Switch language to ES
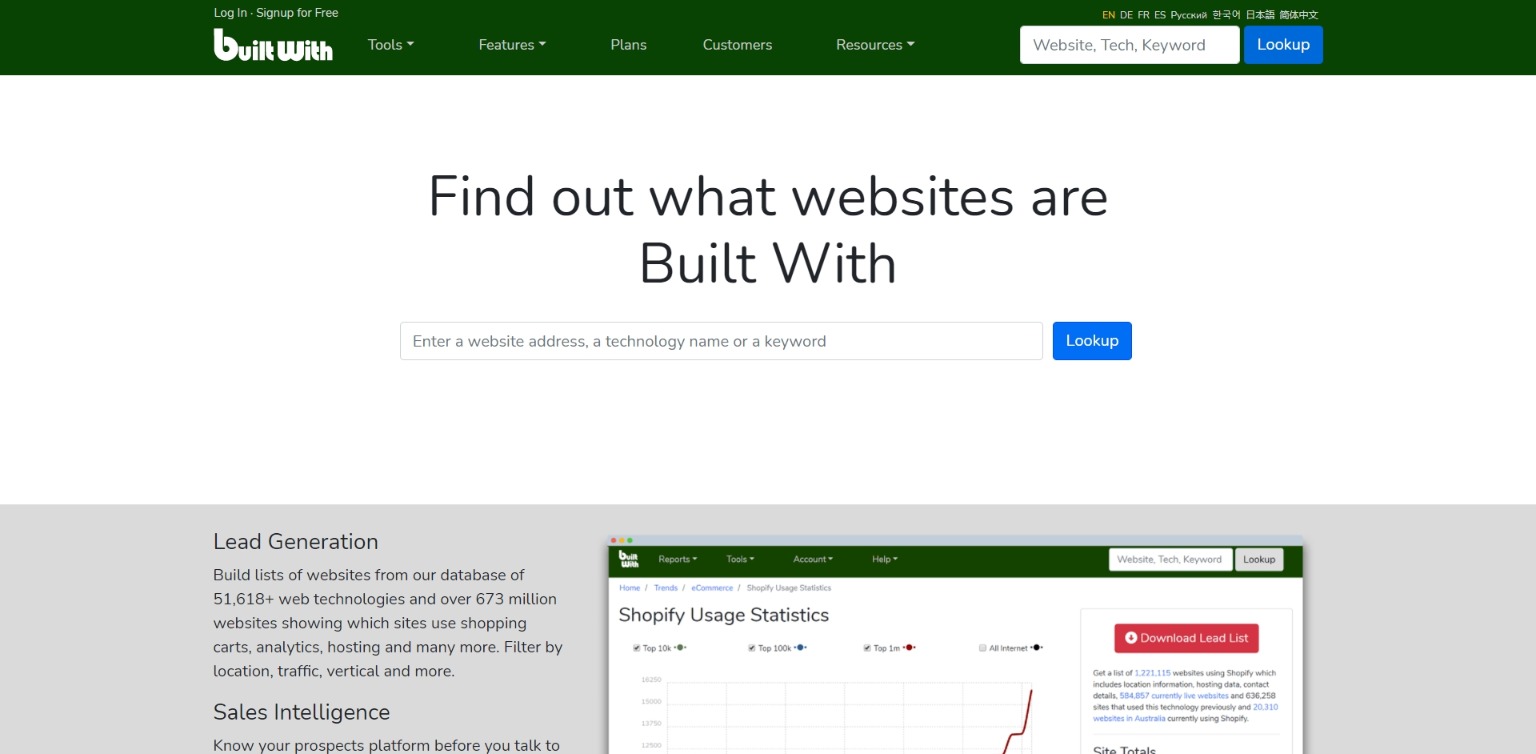This screenshot has width=1536, height=754. [x=1160, y=15]
